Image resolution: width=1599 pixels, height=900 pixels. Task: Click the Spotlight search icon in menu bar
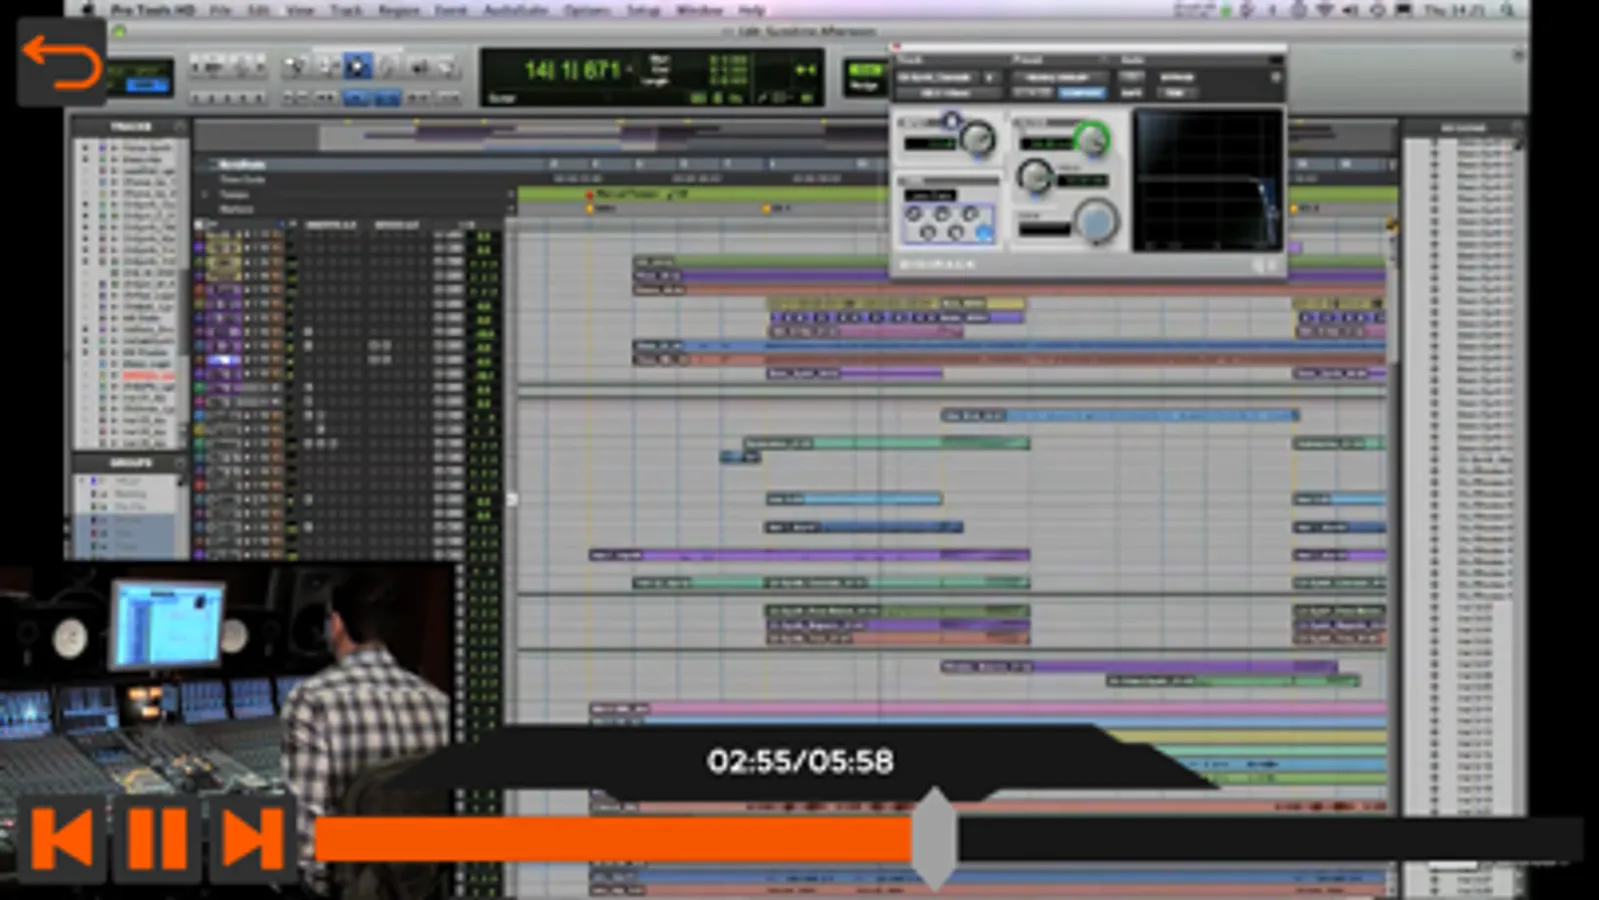tap(1506, 10)
